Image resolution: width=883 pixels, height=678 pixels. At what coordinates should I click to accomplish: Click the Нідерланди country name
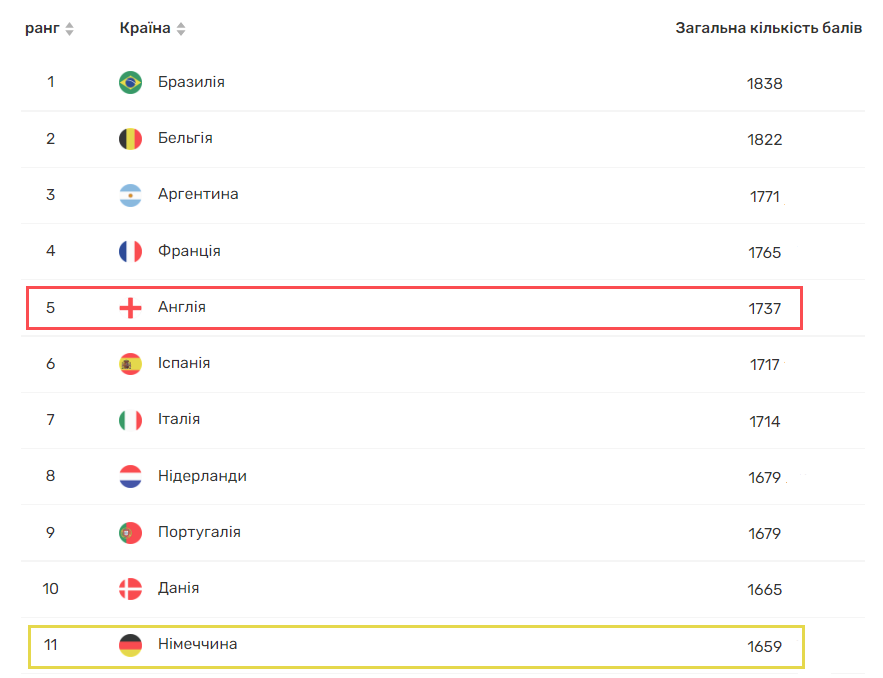coord(202,476)
